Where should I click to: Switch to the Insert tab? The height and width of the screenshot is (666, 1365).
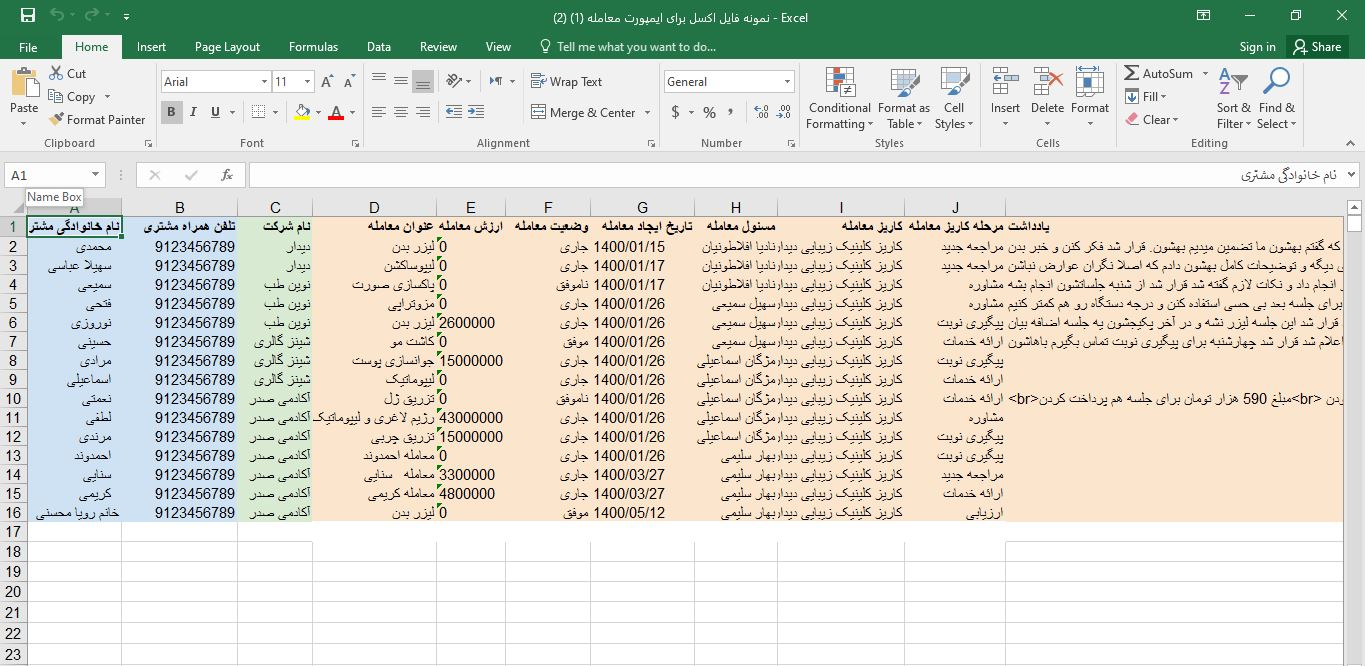click(152, 47)
